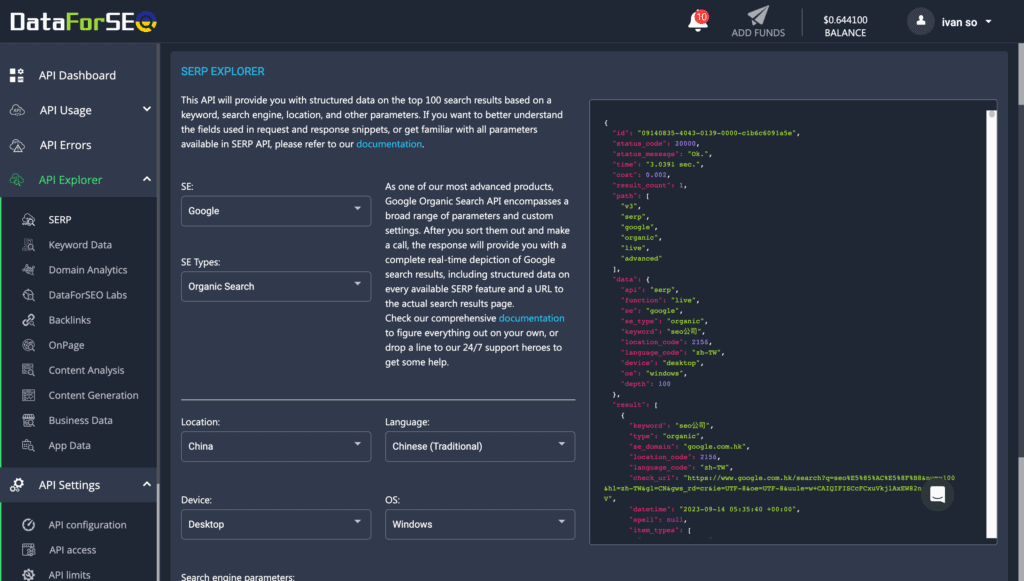Click the Add Funds paper plane icon
Screen dimensions: 1024x581
pyautogui.click(x=758, y=15)
